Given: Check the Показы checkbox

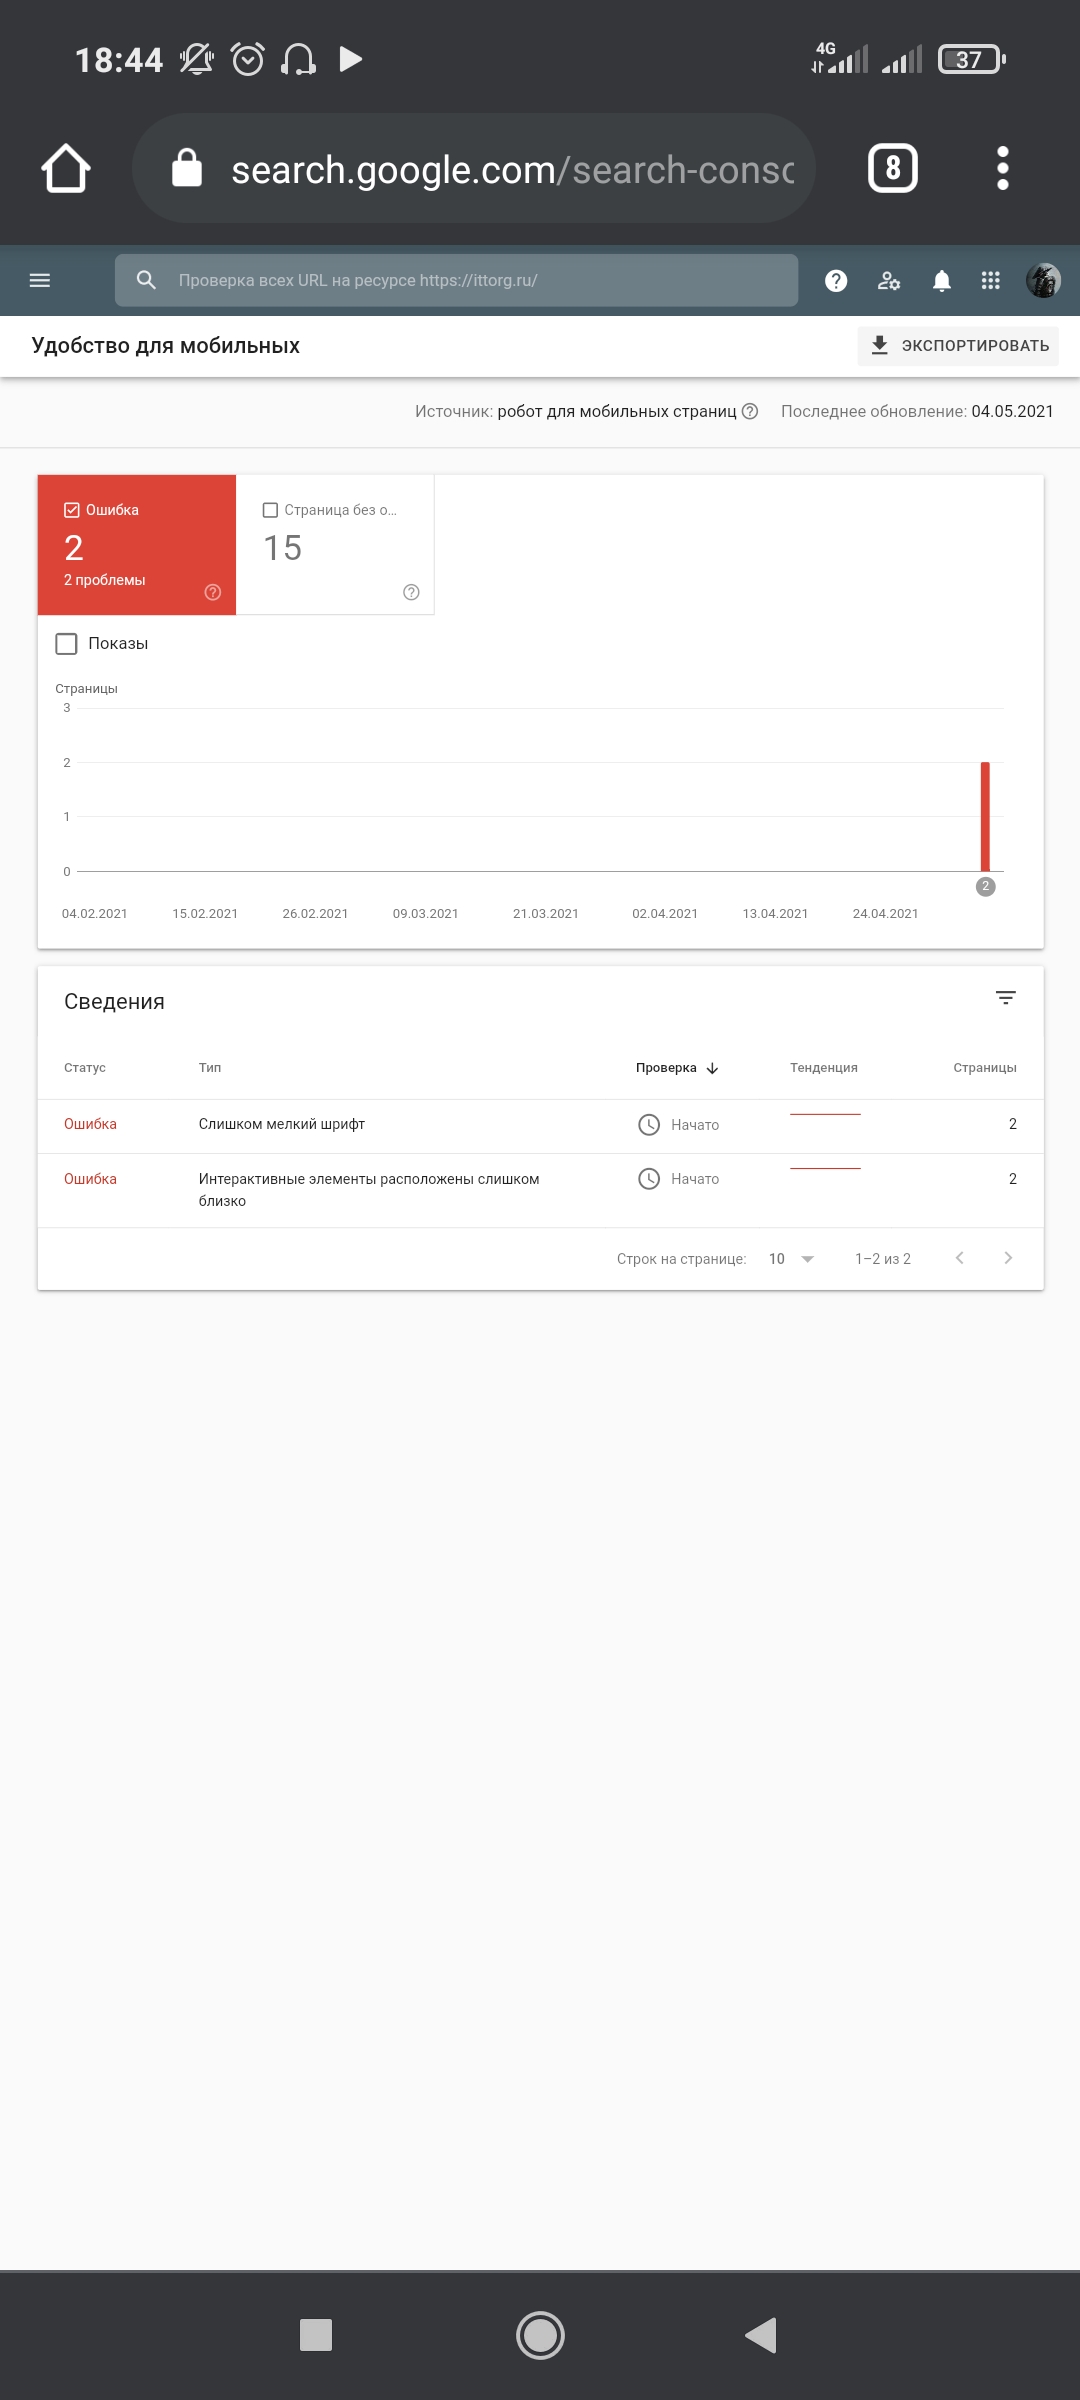Looking at the screenshot, I should tap(67, 643).
